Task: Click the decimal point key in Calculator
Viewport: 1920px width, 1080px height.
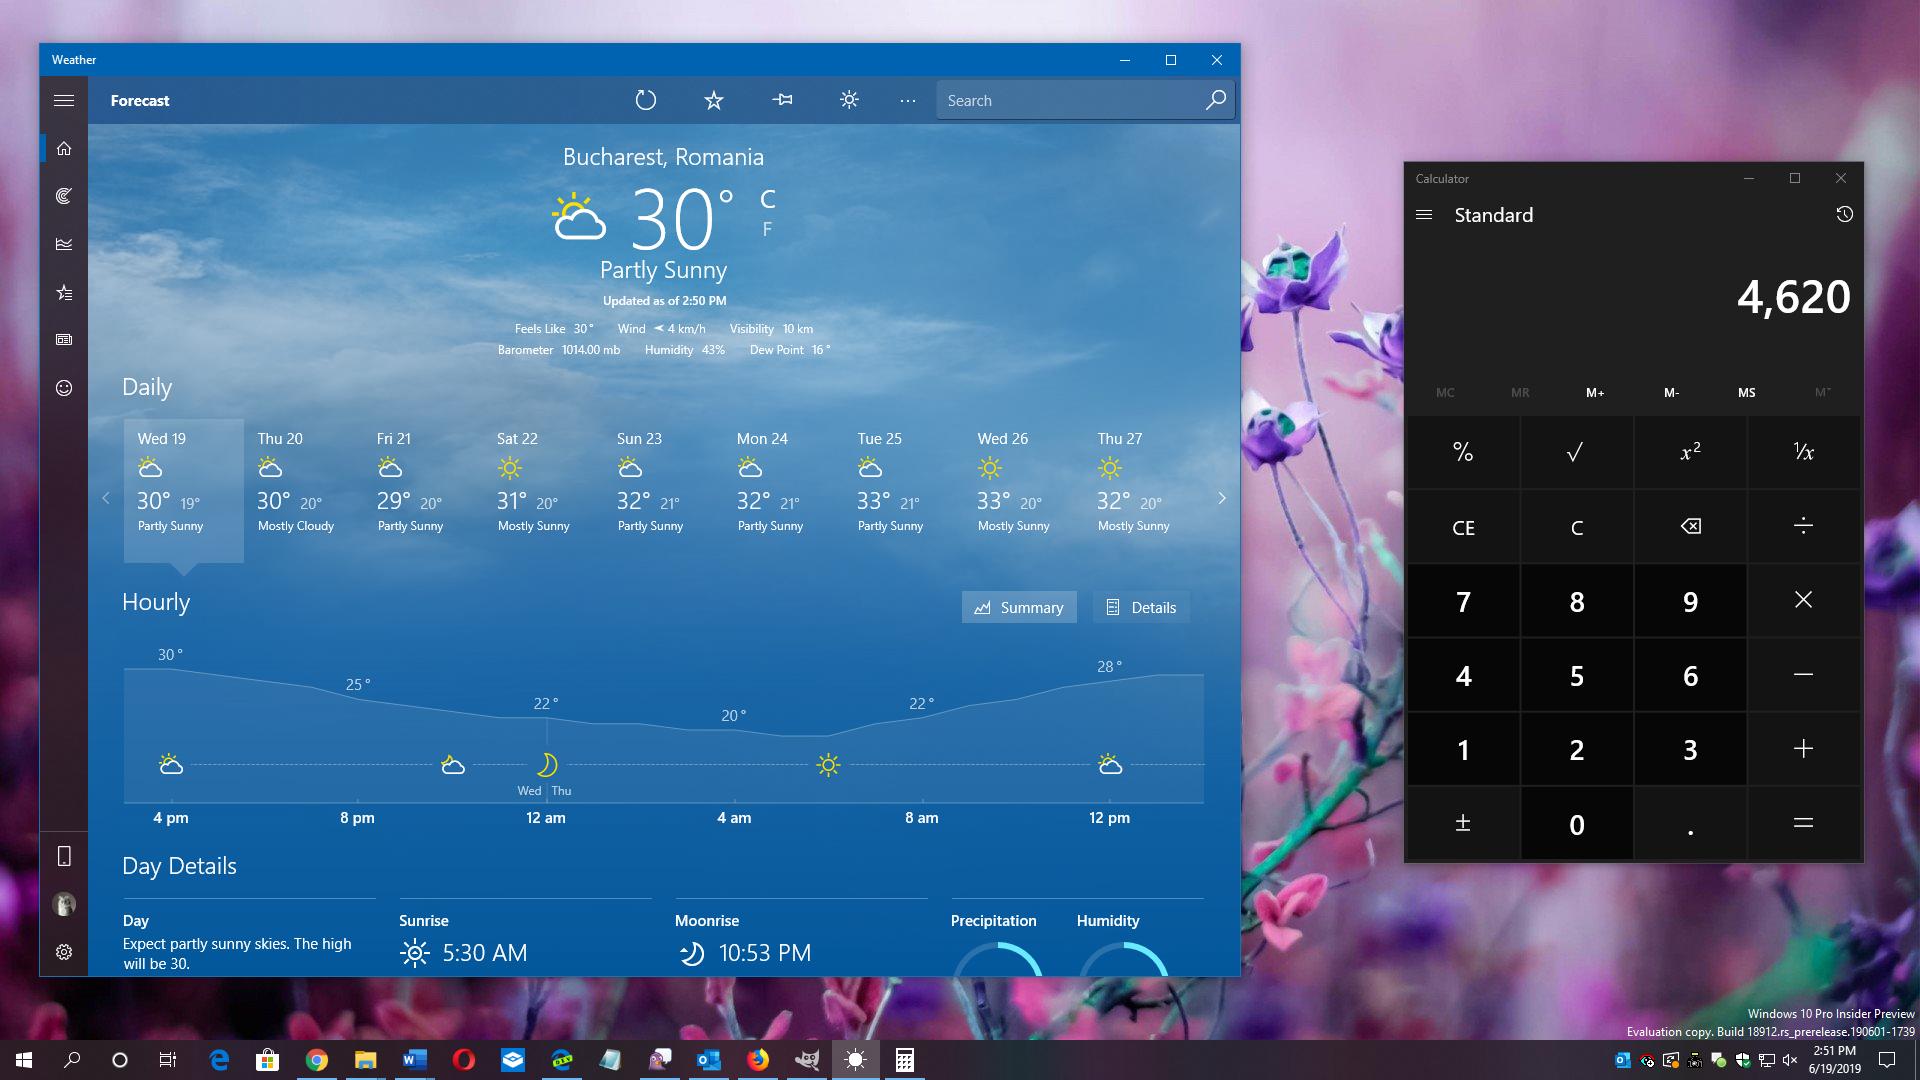Action: point(1690,824)
